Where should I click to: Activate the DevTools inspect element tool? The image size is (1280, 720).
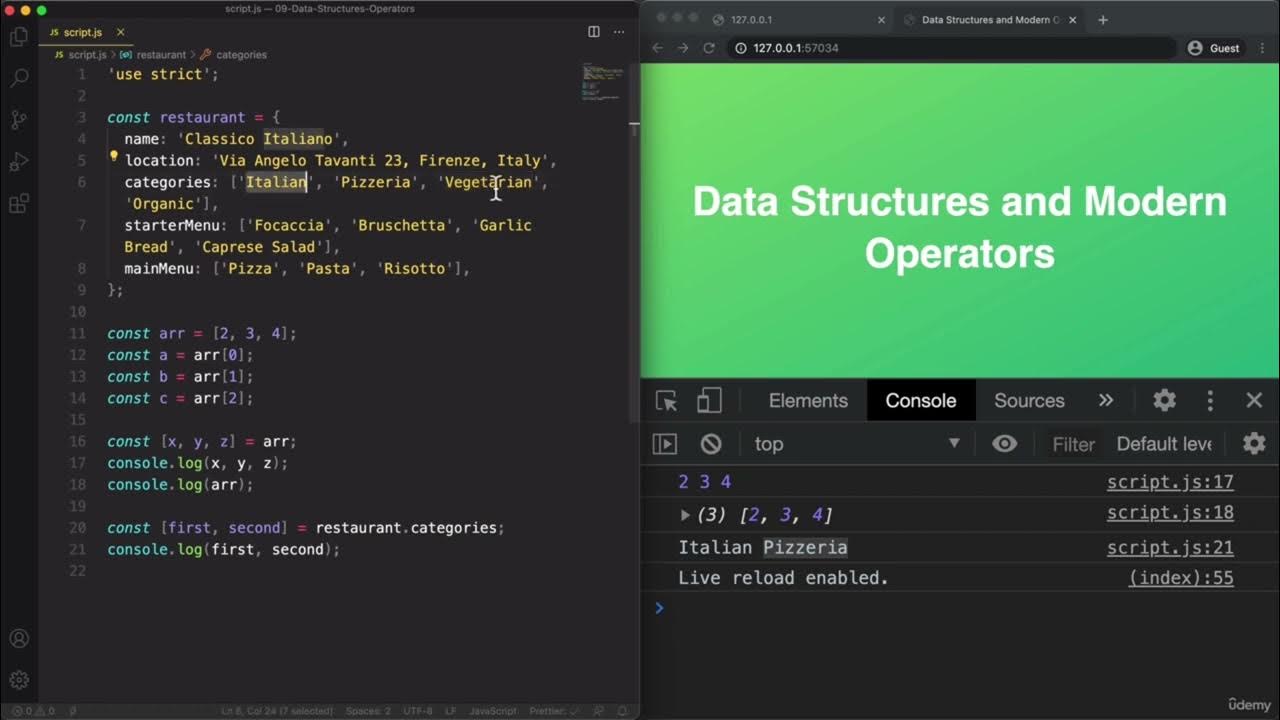666,401
